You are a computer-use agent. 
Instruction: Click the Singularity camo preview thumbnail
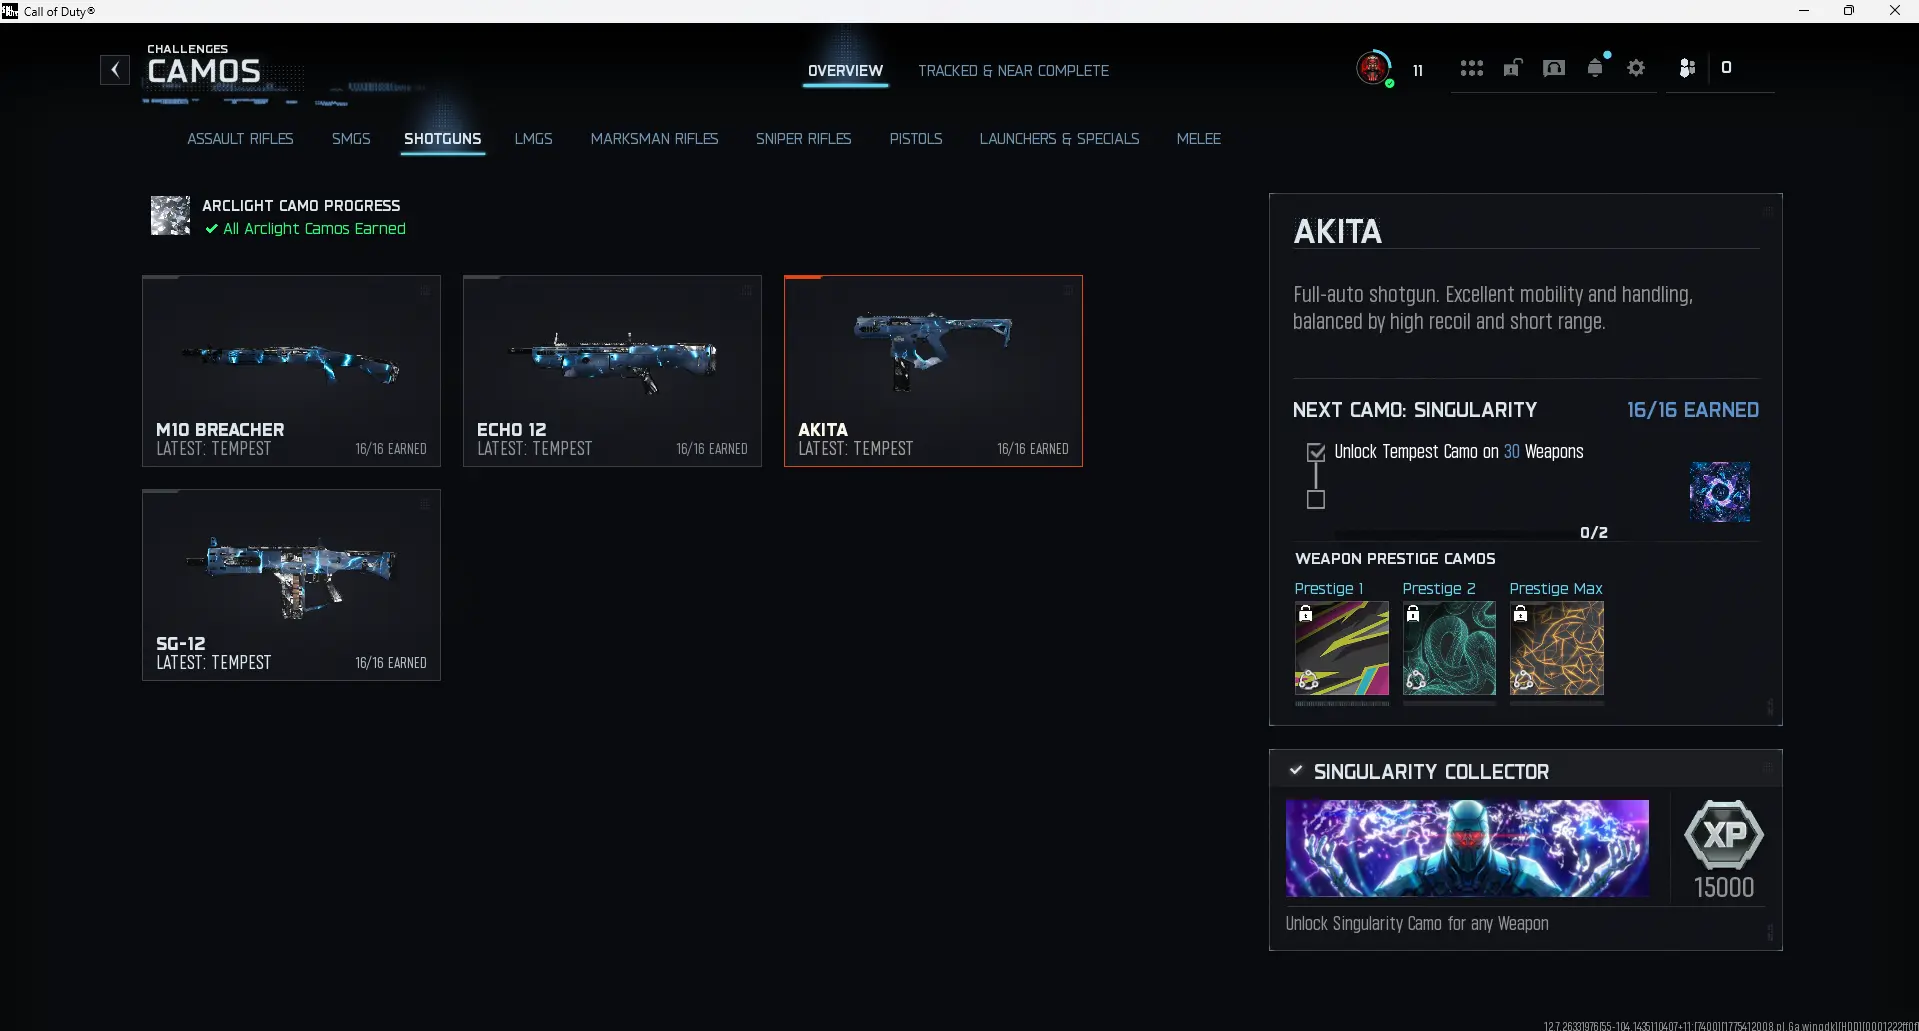(x=1720, y=492)
